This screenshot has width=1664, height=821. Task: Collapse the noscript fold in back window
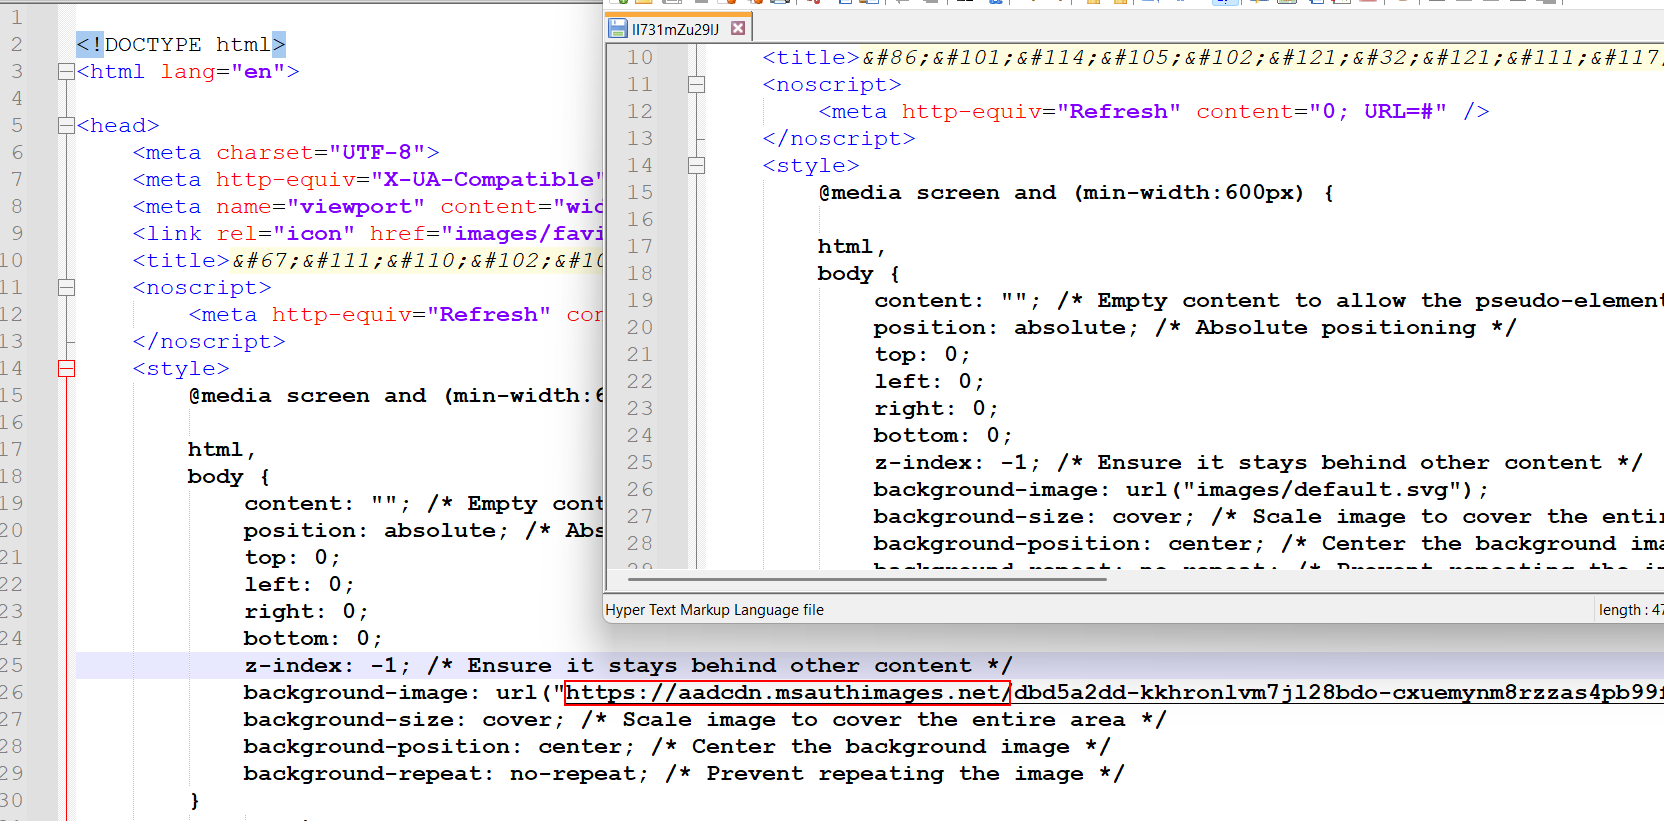coord(66,288)
